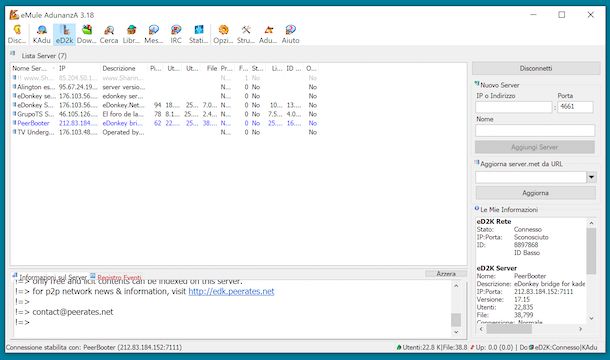
Task: Open the Aiuto help toolbar icon
Action: pos(291,34)
